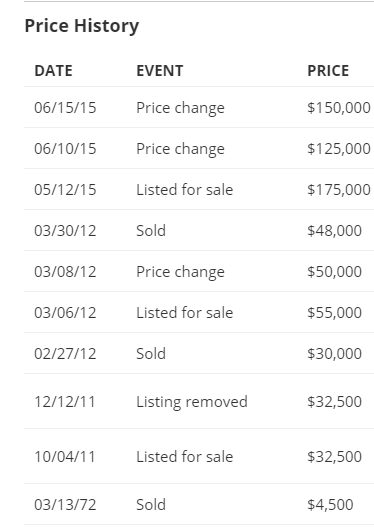Click the Price History heading
The height and width of the screenshot is (528, 374).
tap(82, 26)
